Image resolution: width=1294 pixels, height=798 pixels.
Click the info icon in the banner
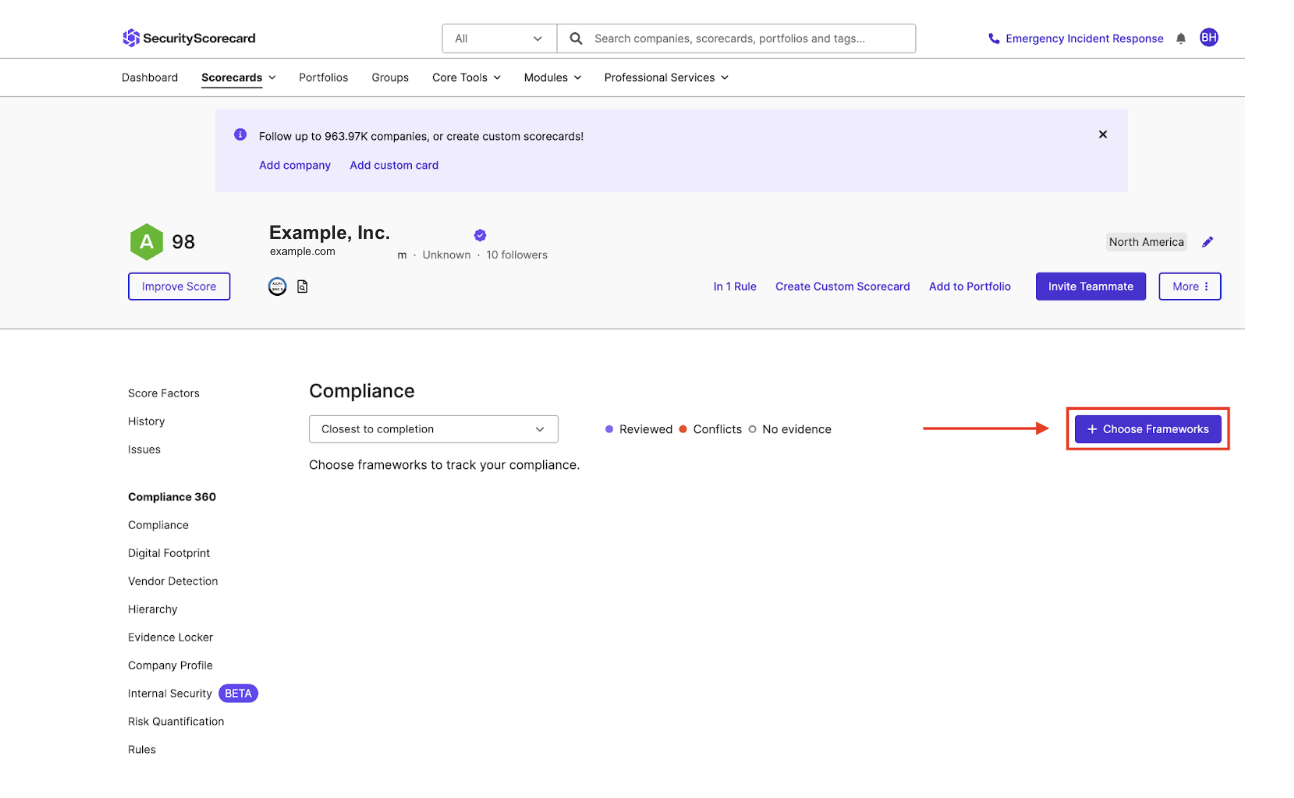coord(240,134)
